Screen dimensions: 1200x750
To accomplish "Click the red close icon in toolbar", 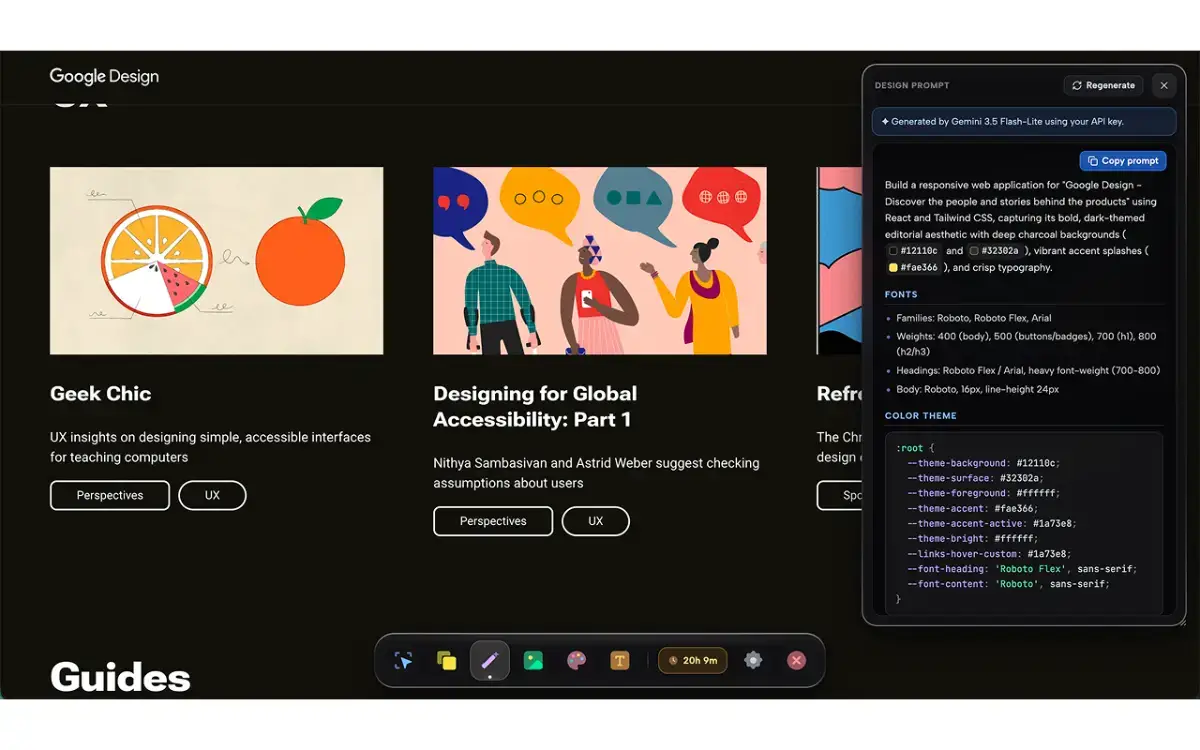I will (797, 661).
